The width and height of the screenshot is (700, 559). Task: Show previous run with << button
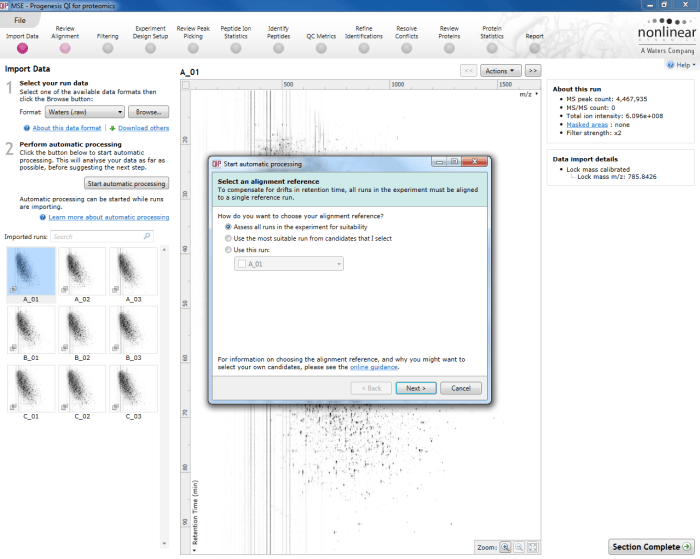pos(469,71)
